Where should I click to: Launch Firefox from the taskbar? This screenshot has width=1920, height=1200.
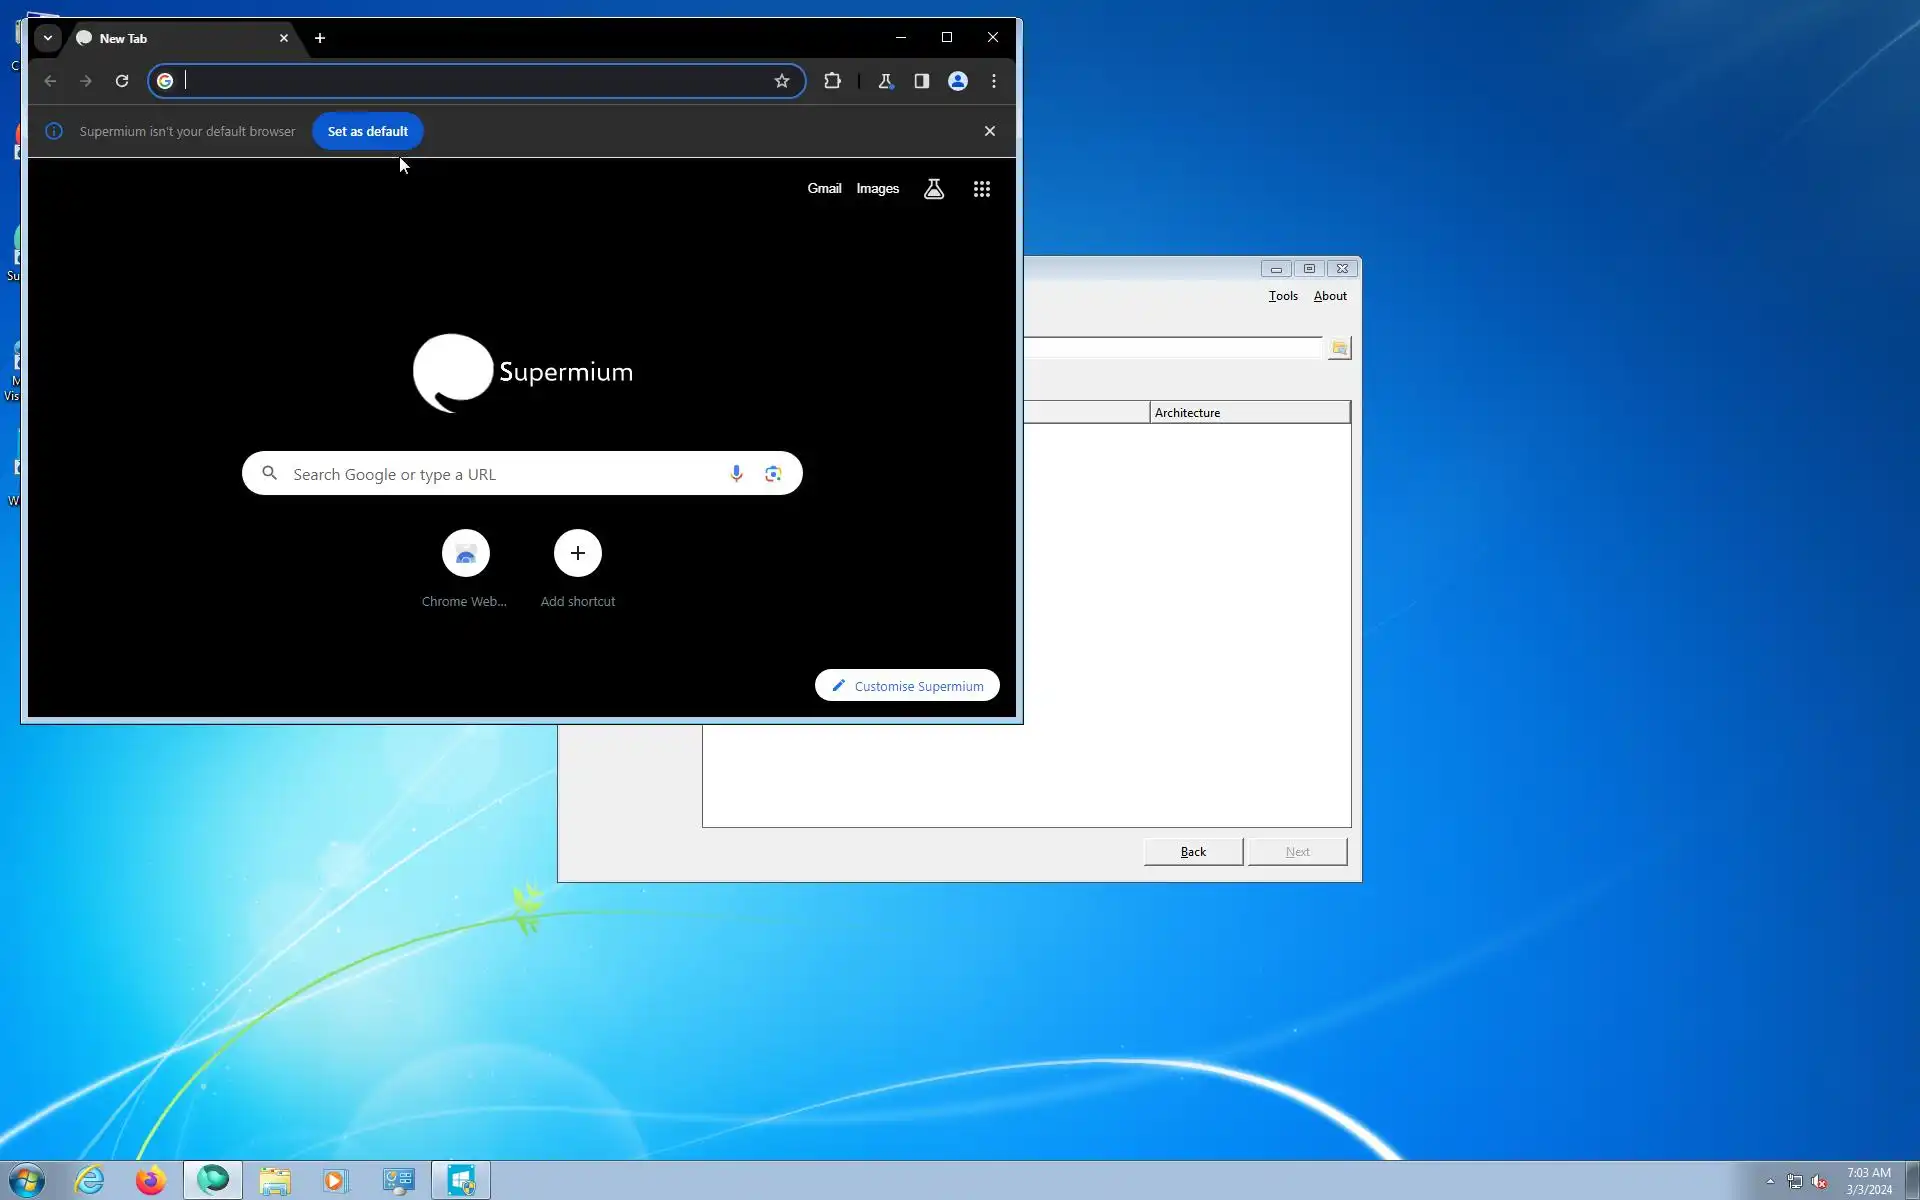click(x=151, y=1180)
